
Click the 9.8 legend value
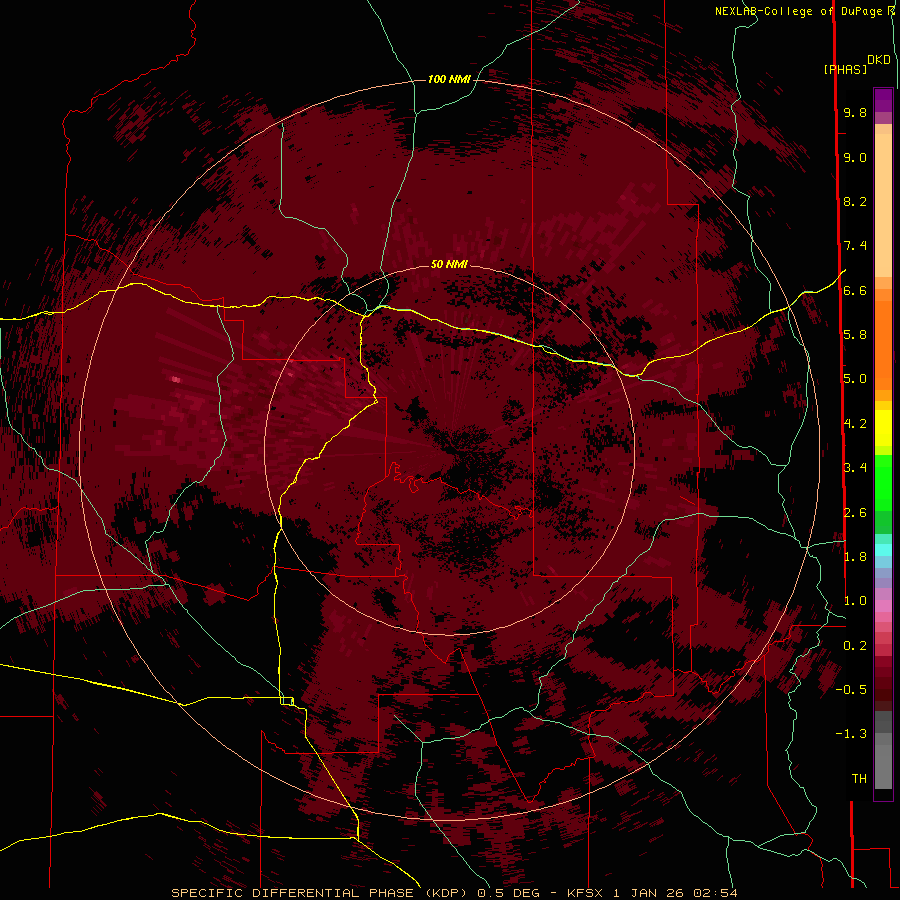pos(855,112)
